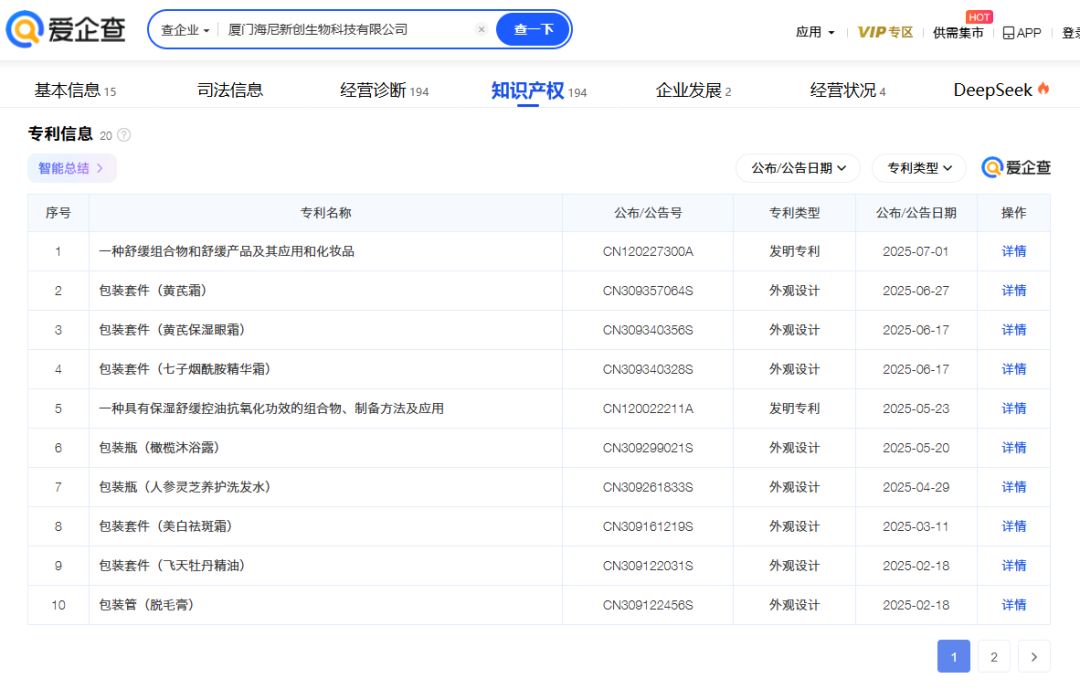
Task: Open 详情 for 包装套件（黄芪保湿眼霜）
Action: tap(1013, 330)
